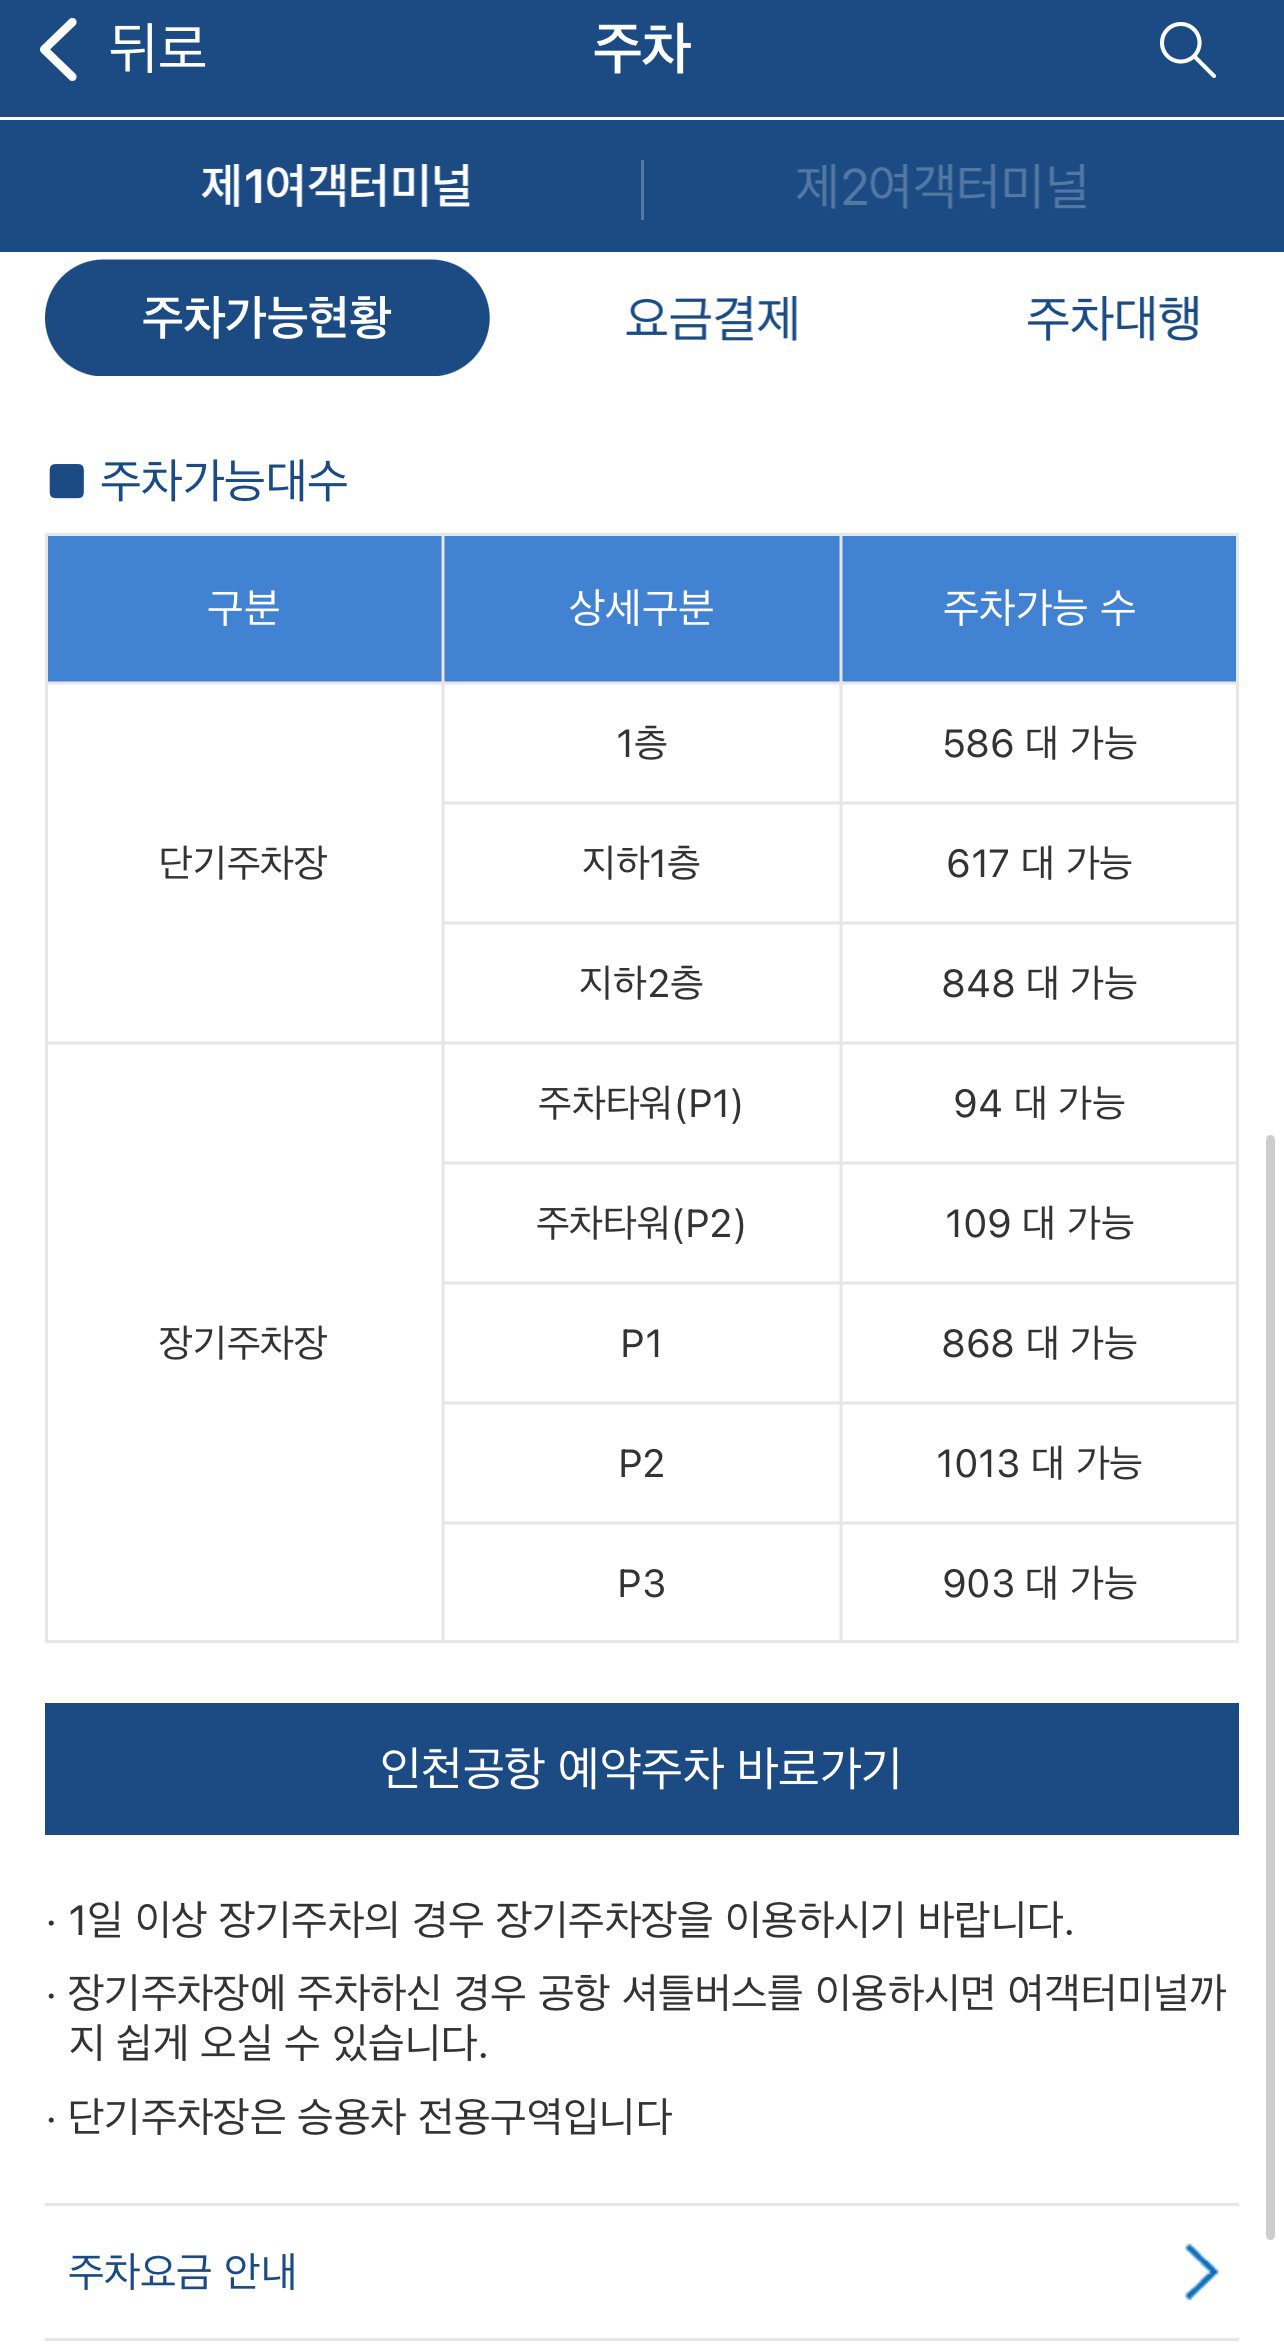
Task: Click the 주차가능대수 square bullet icon
Action: (67, 481)
